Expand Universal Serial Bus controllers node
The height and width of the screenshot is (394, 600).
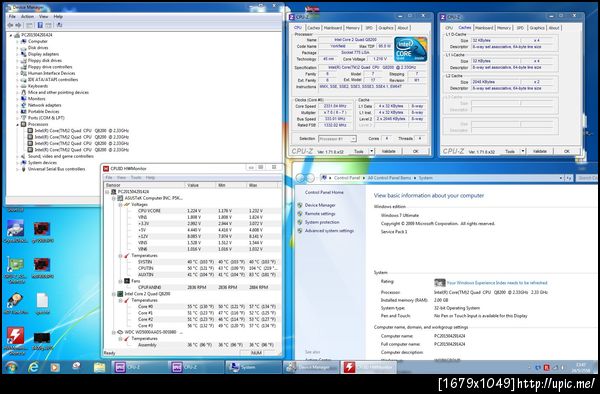[18, 169]
